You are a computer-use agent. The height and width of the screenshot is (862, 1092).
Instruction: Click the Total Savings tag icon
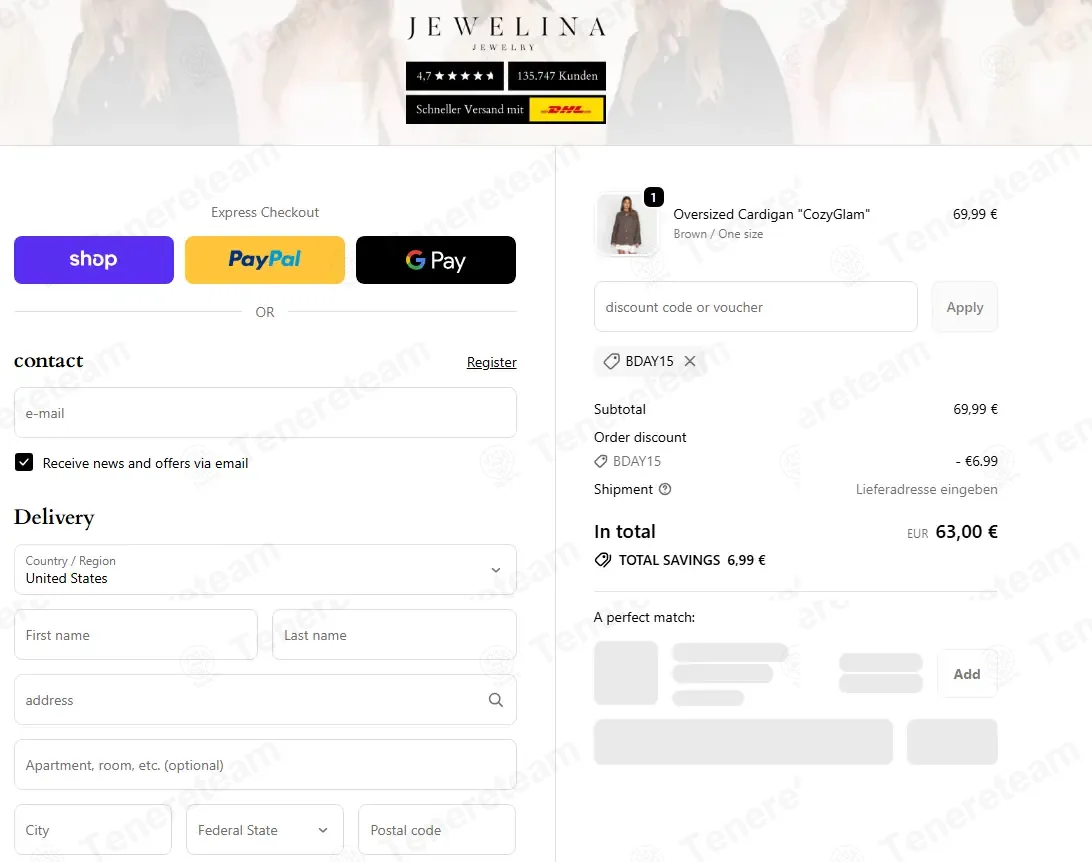pos(602,560)
